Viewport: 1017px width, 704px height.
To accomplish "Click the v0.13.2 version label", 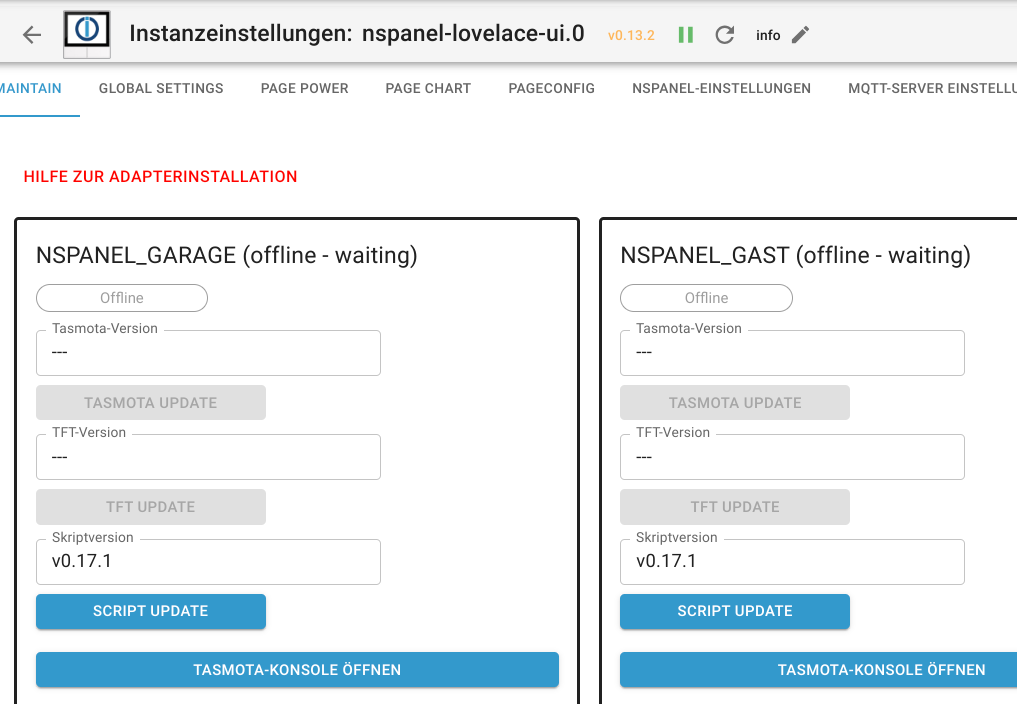I will (631, 36).
